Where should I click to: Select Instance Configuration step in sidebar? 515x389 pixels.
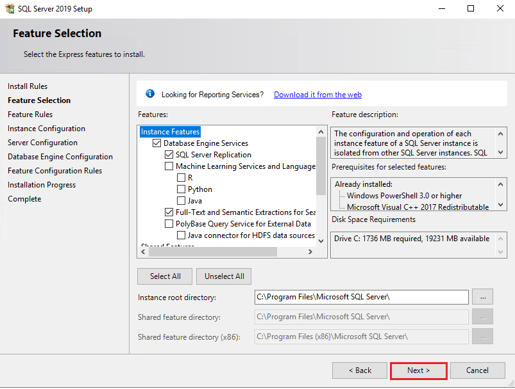[46, 128]
